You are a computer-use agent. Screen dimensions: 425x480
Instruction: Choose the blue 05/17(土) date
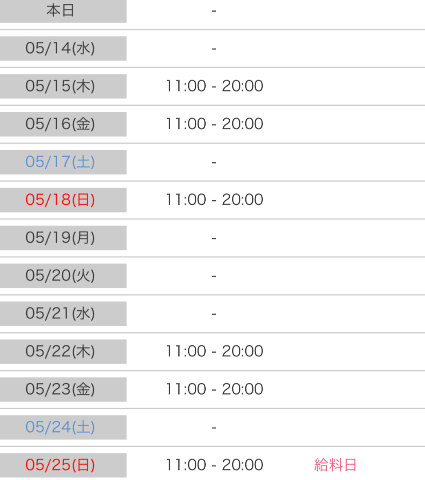coord(60,162)
